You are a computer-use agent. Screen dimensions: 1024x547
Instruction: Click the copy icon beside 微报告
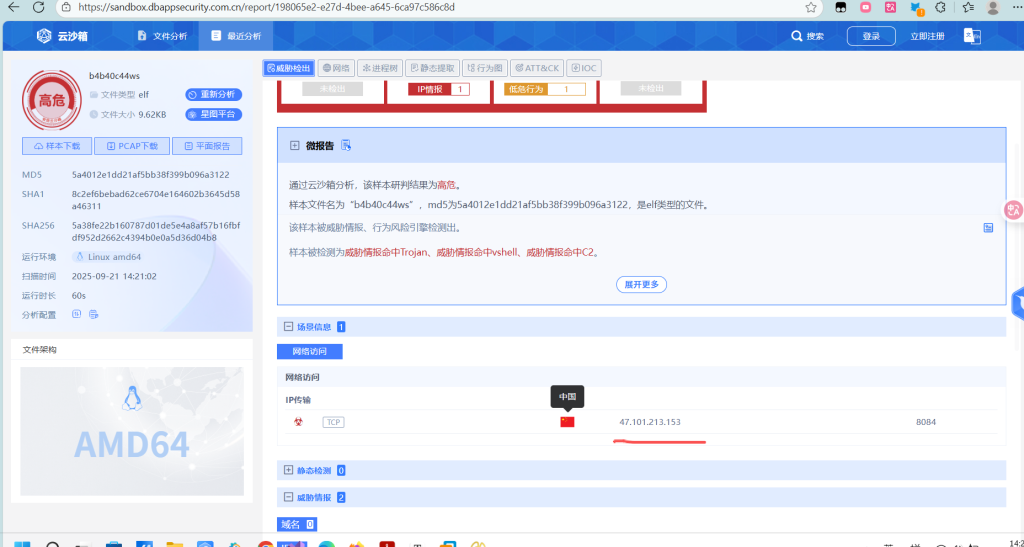pos(346,145)
